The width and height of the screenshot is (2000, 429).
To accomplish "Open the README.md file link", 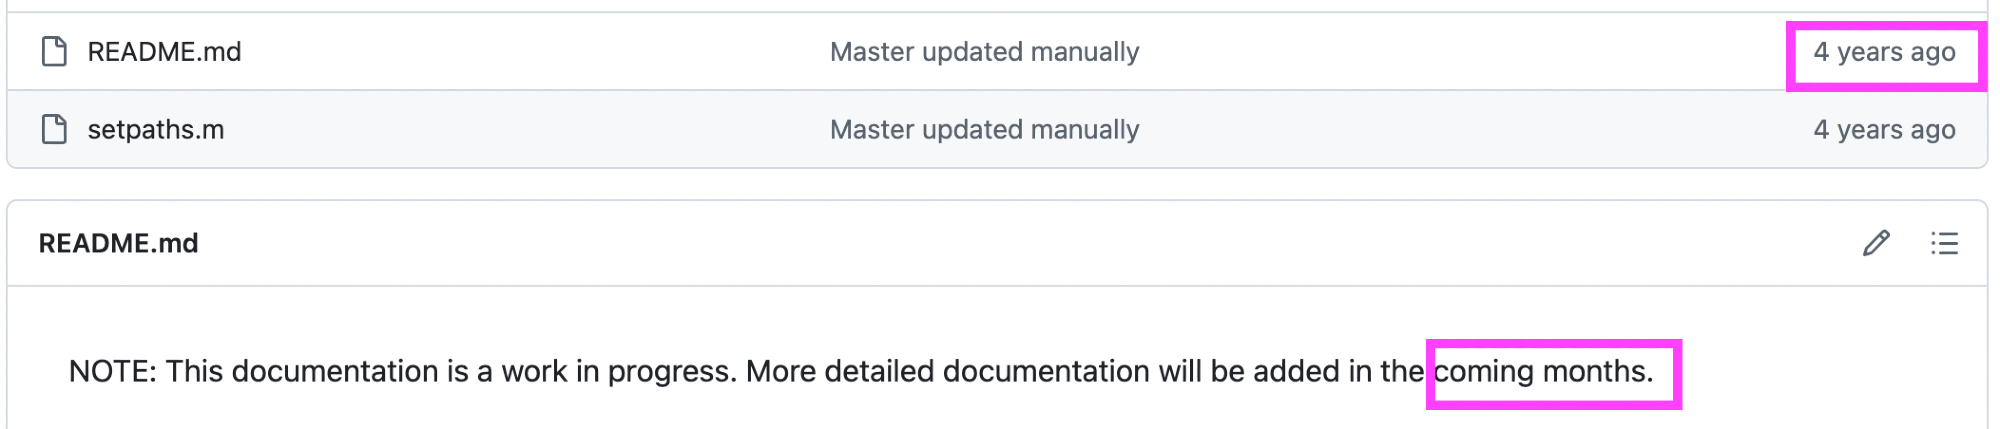I will [164, 51].
